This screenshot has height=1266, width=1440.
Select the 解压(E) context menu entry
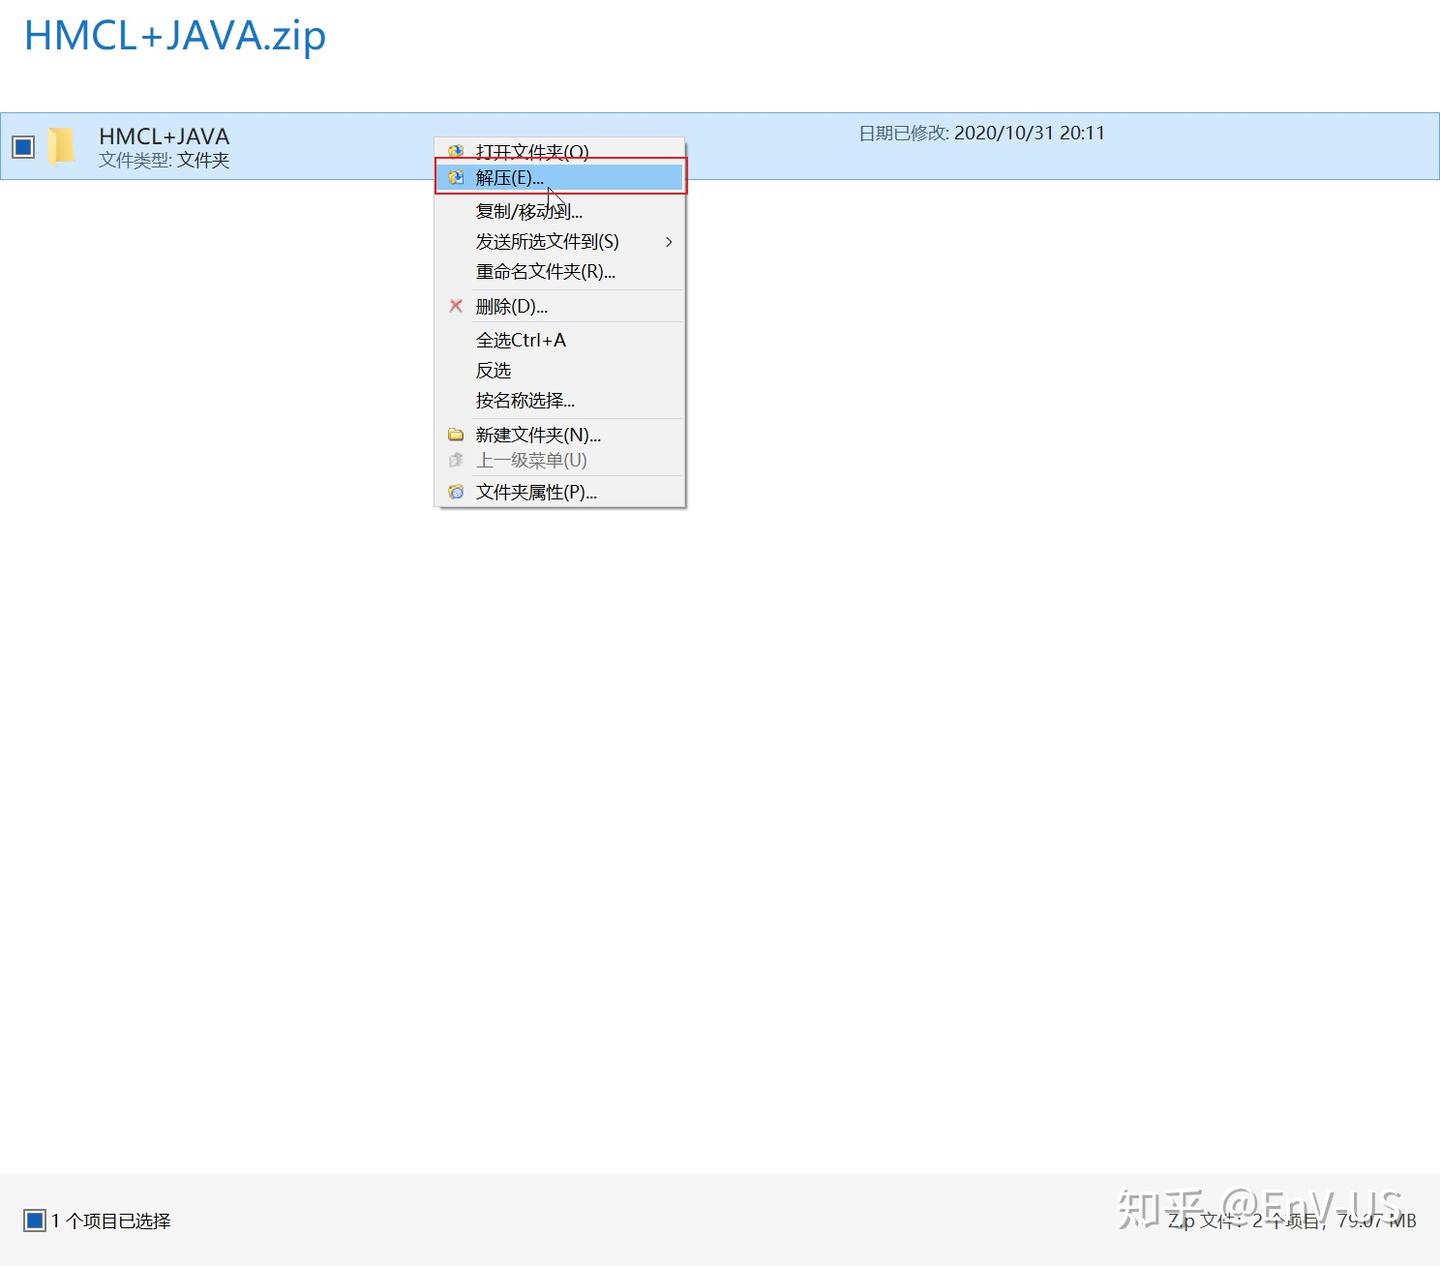tap(511, 178)
